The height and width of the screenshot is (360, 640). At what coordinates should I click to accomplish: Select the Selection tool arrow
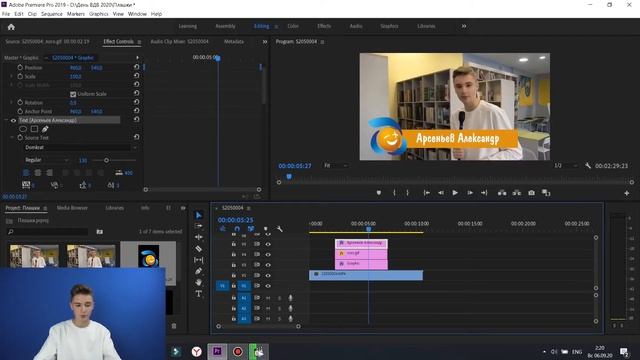tap(198, 215)
